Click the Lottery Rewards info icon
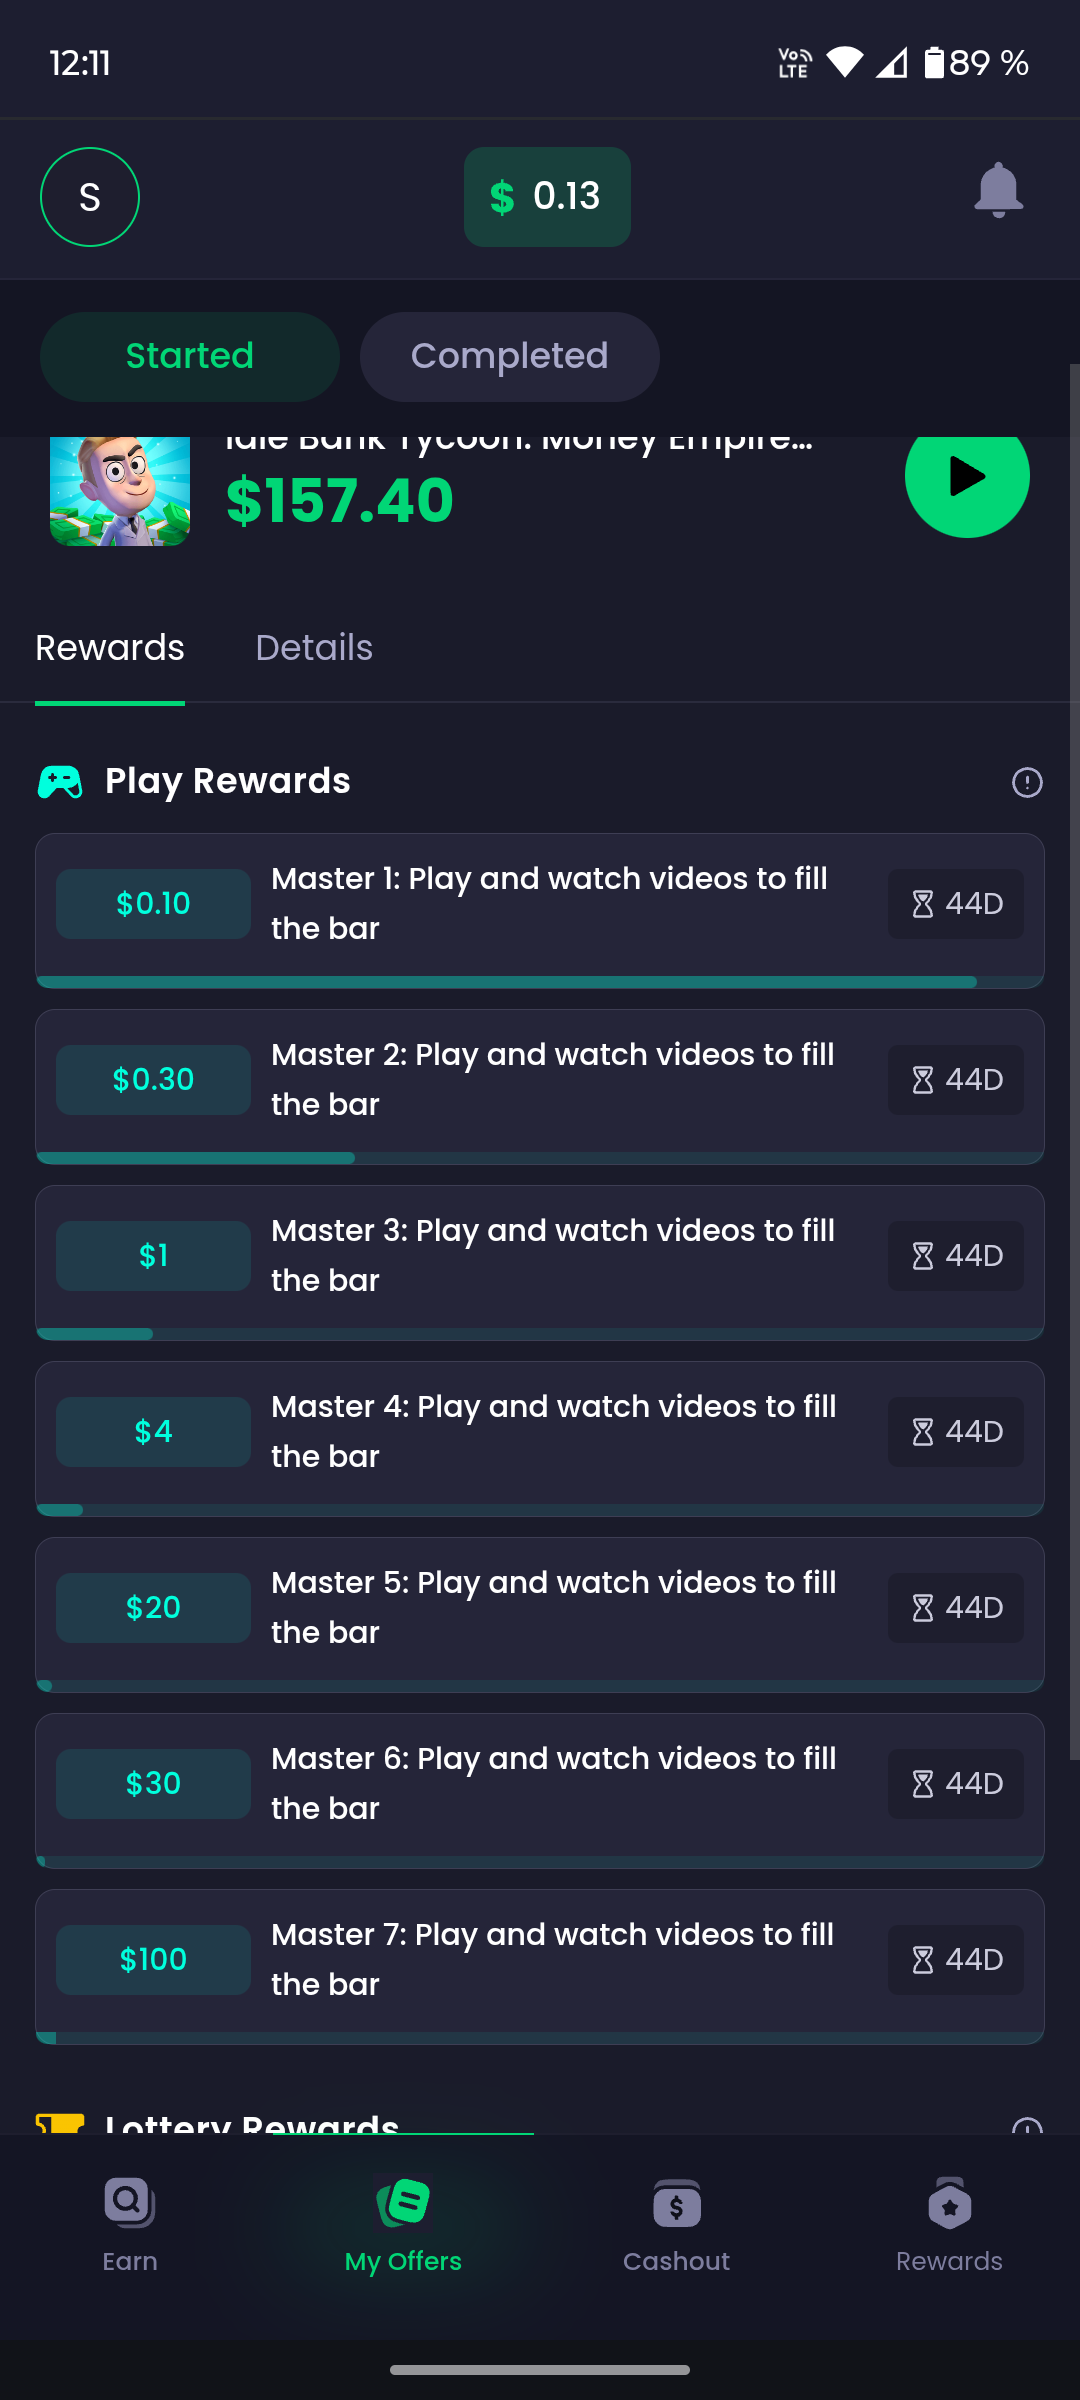The image size is (1080, 2400). coord(1026,2126)
